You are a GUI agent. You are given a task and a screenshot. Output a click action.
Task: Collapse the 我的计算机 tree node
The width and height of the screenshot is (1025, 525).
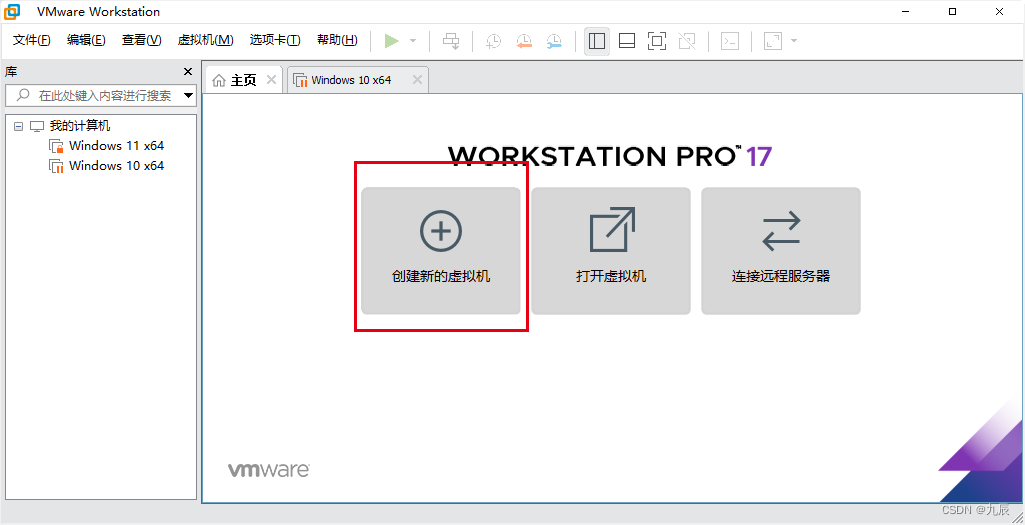pyautogui.click(x=18, y=126)
